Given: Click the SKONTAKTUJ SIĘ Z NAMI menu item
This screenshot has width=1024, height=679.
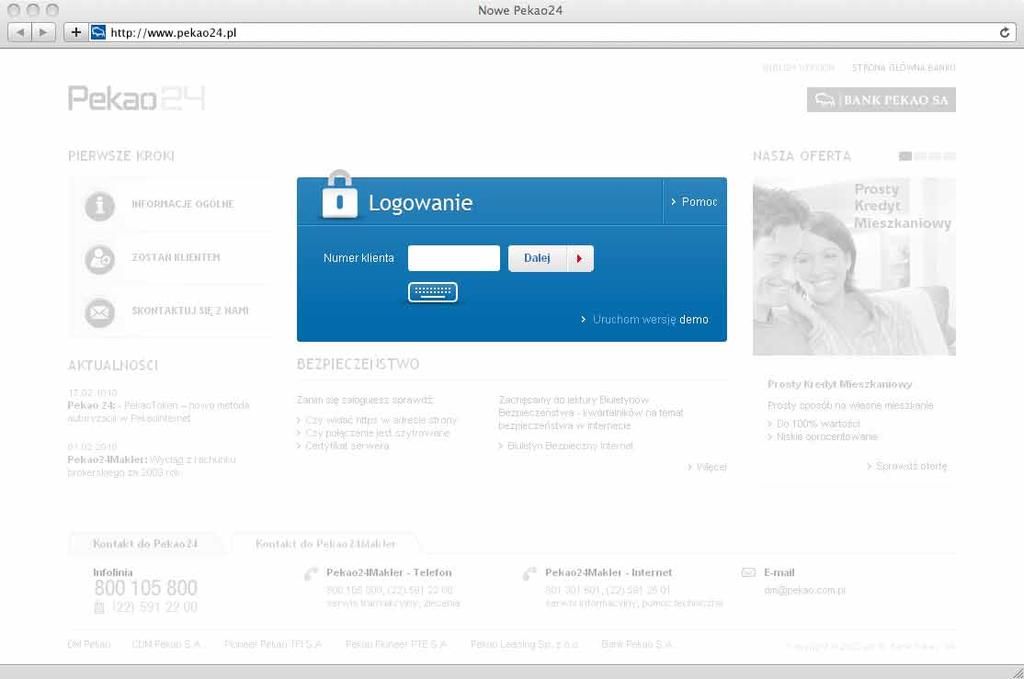Looking at the screenshot, I should pos(190,311).
